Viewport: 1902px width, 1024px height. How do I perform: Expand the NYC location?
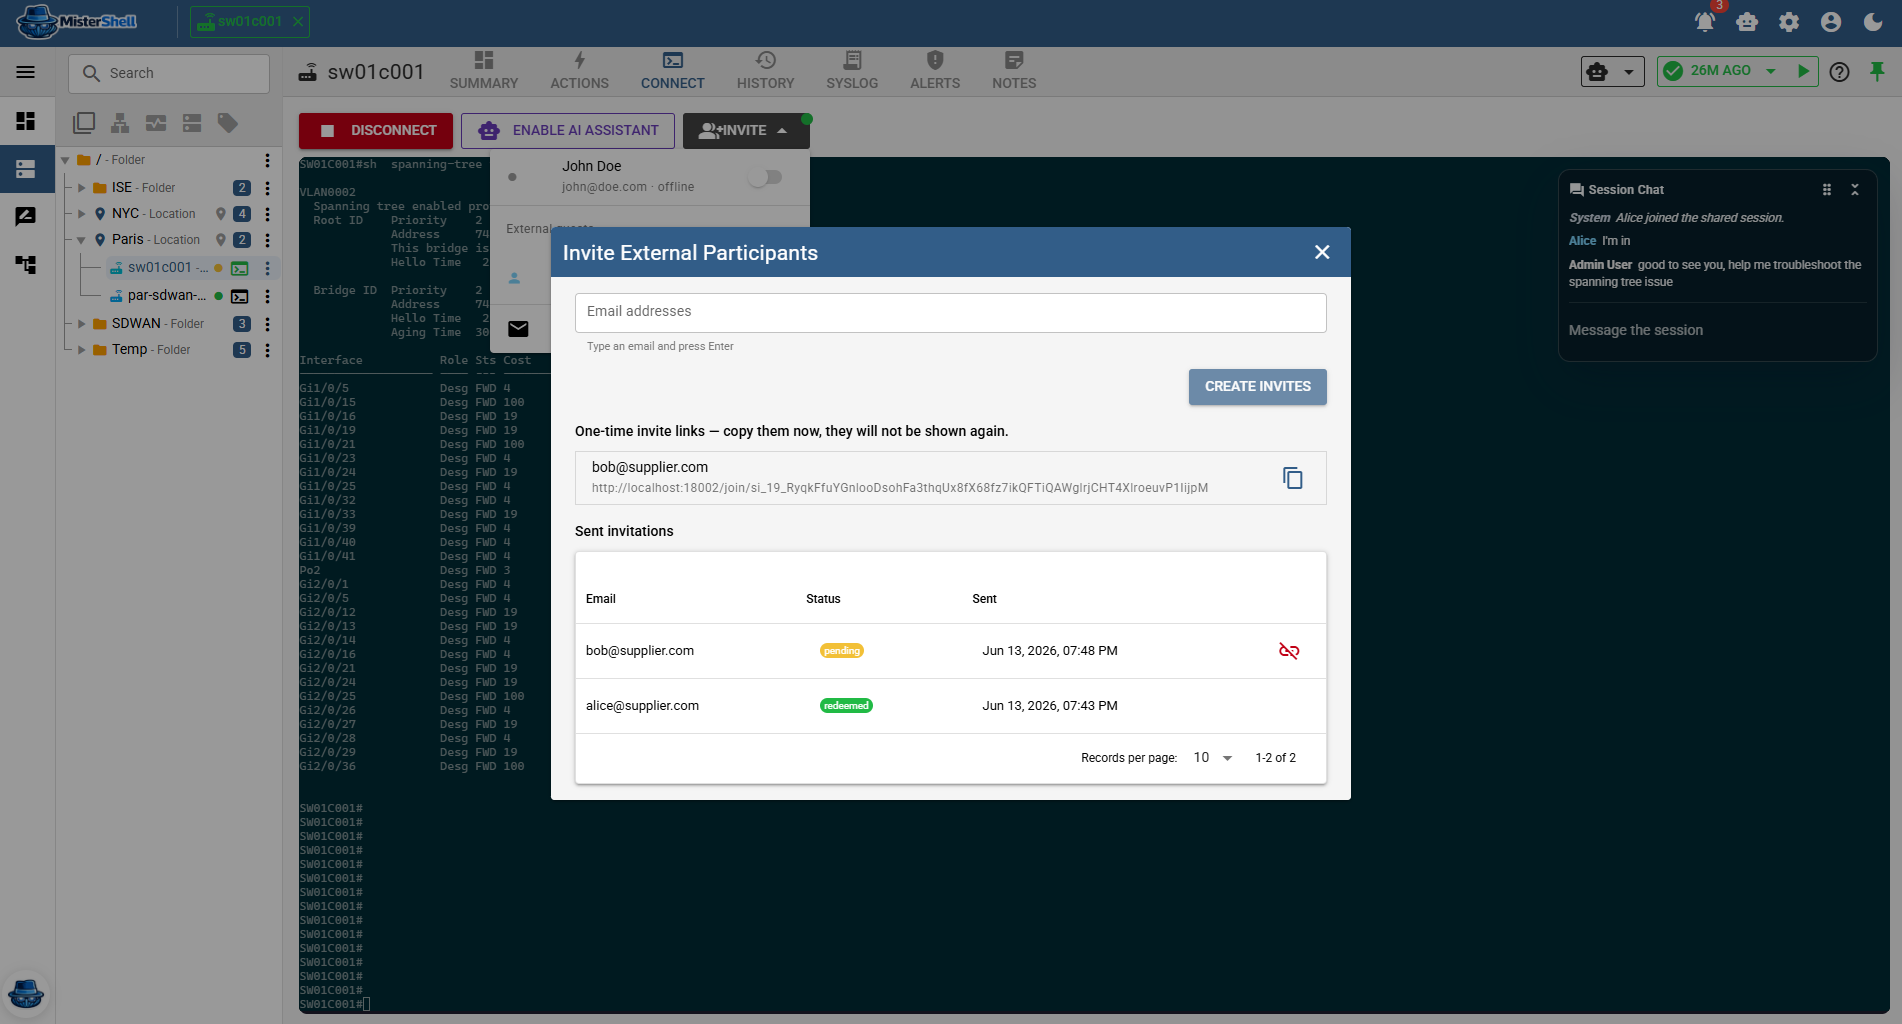pos(82,214)
